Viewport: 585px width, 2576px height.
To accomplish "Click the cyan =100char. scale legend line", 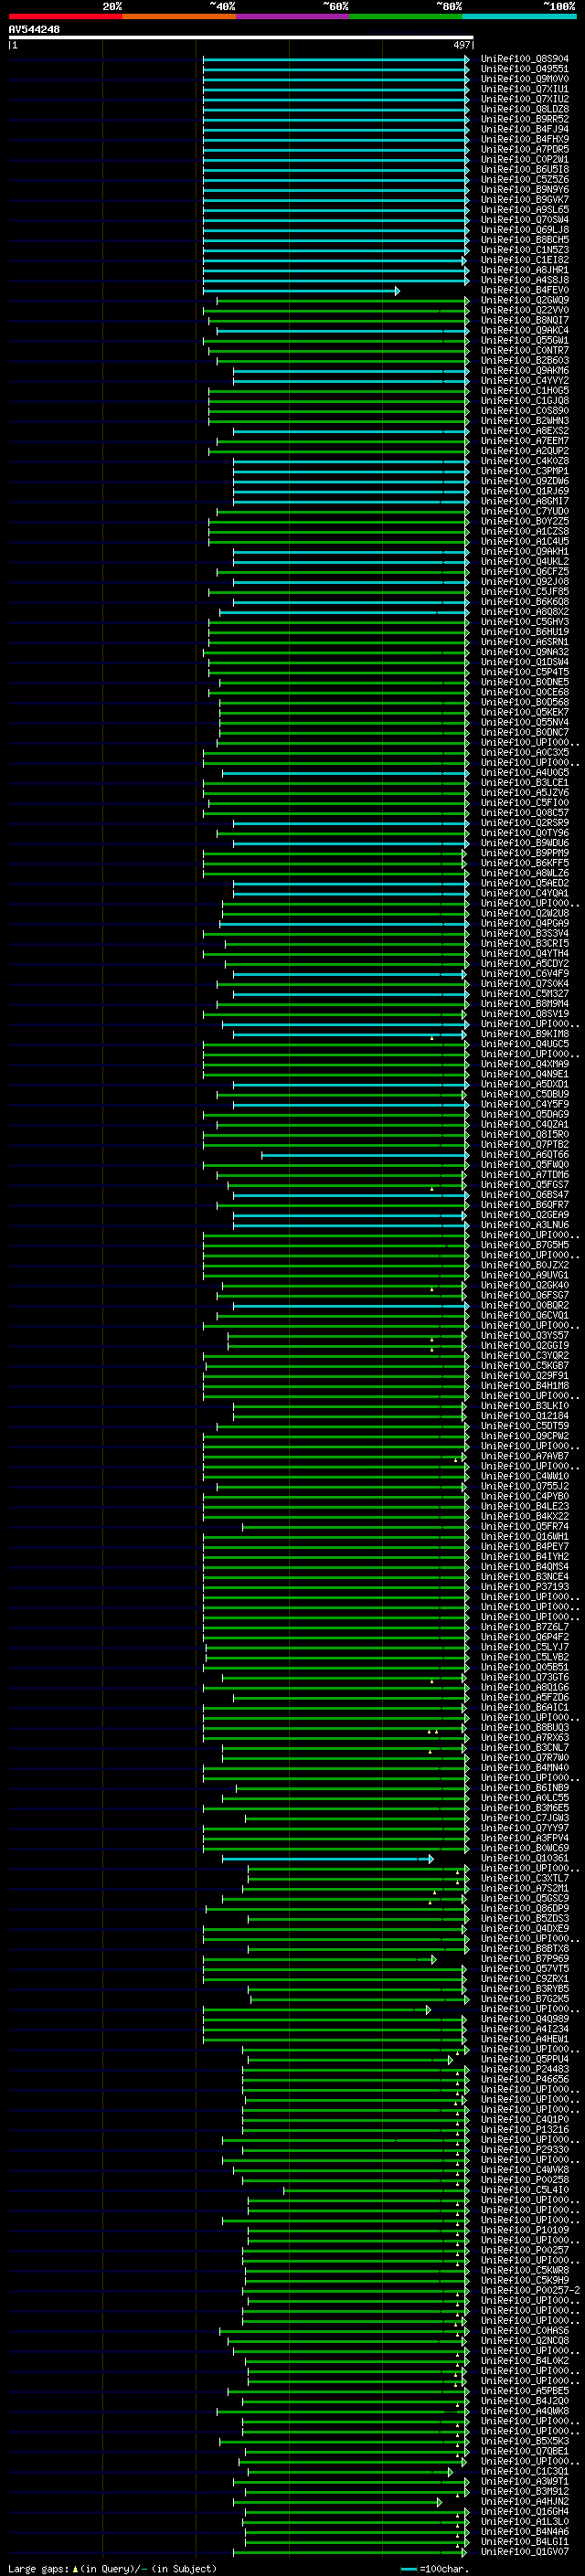I will (x=408, y=2569).
